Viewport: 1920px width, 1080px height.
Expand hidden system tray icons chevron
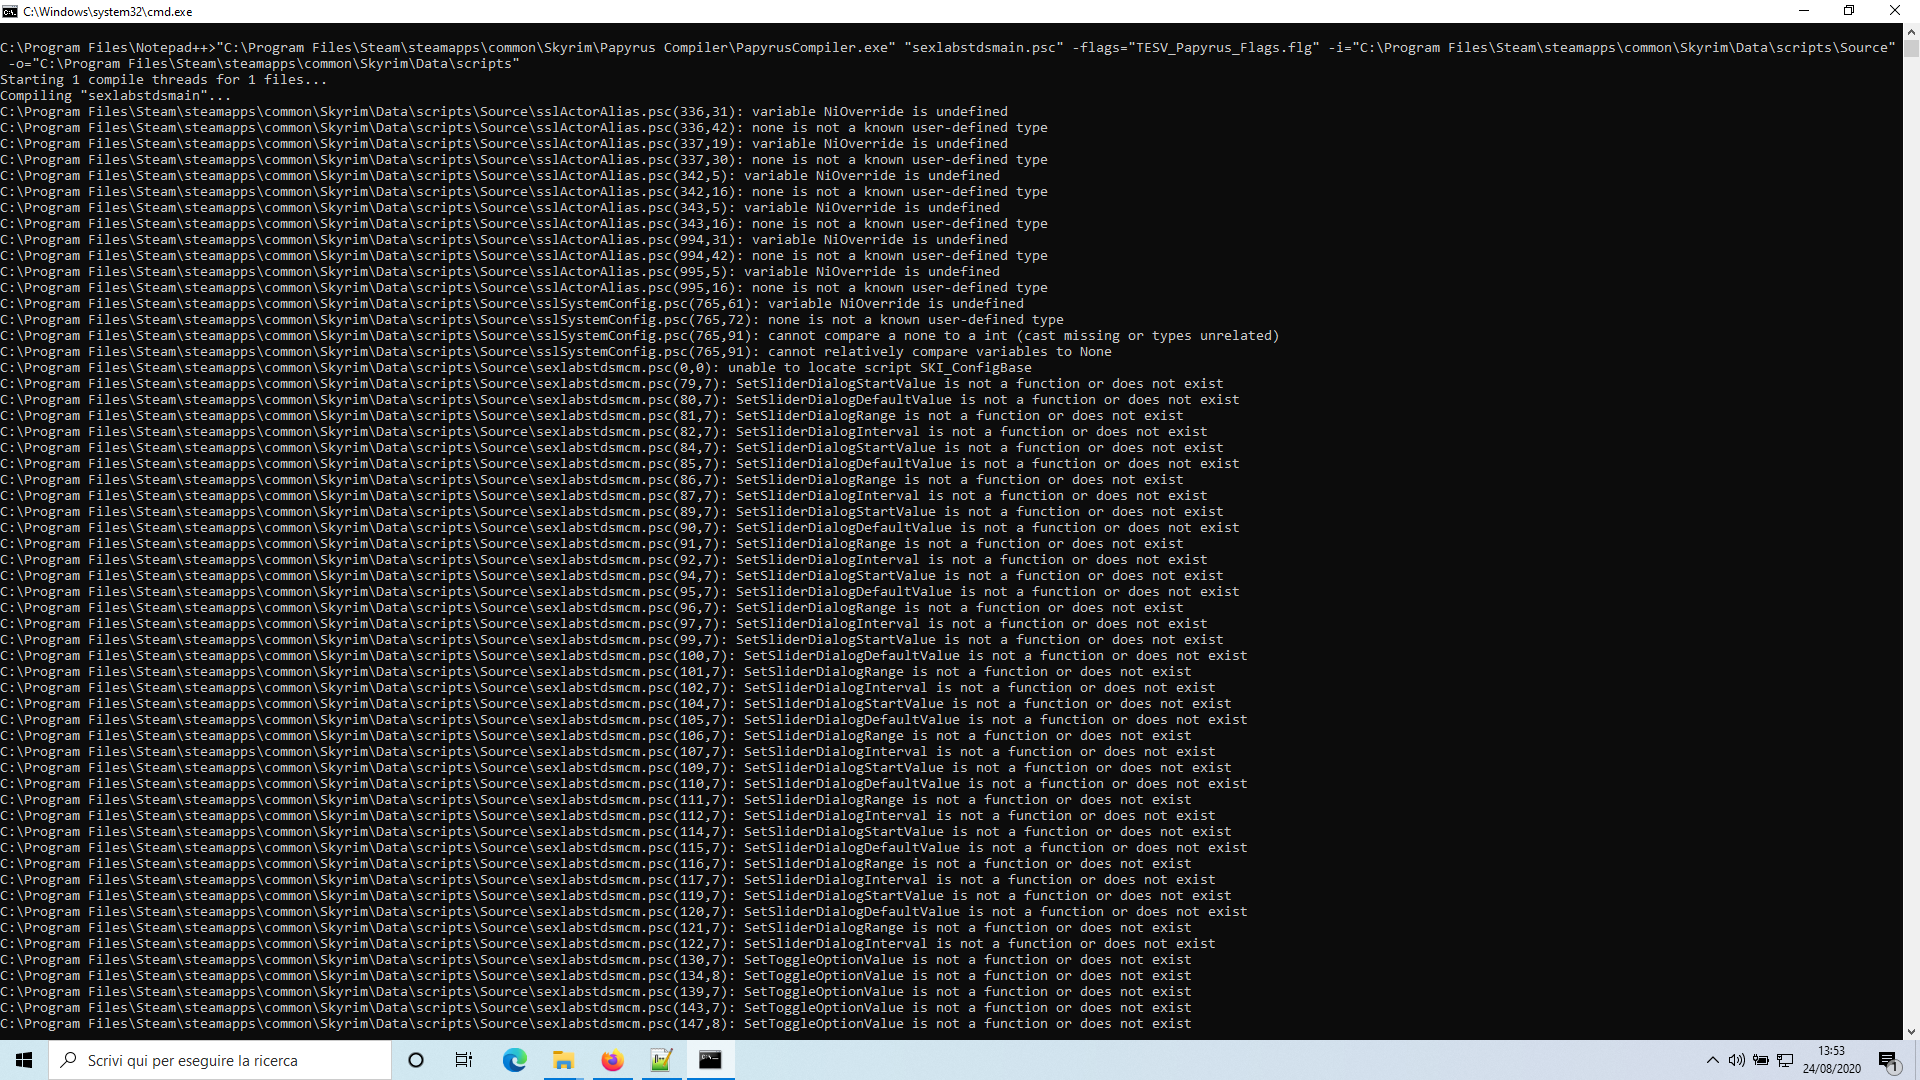tap(1712, 1060)
